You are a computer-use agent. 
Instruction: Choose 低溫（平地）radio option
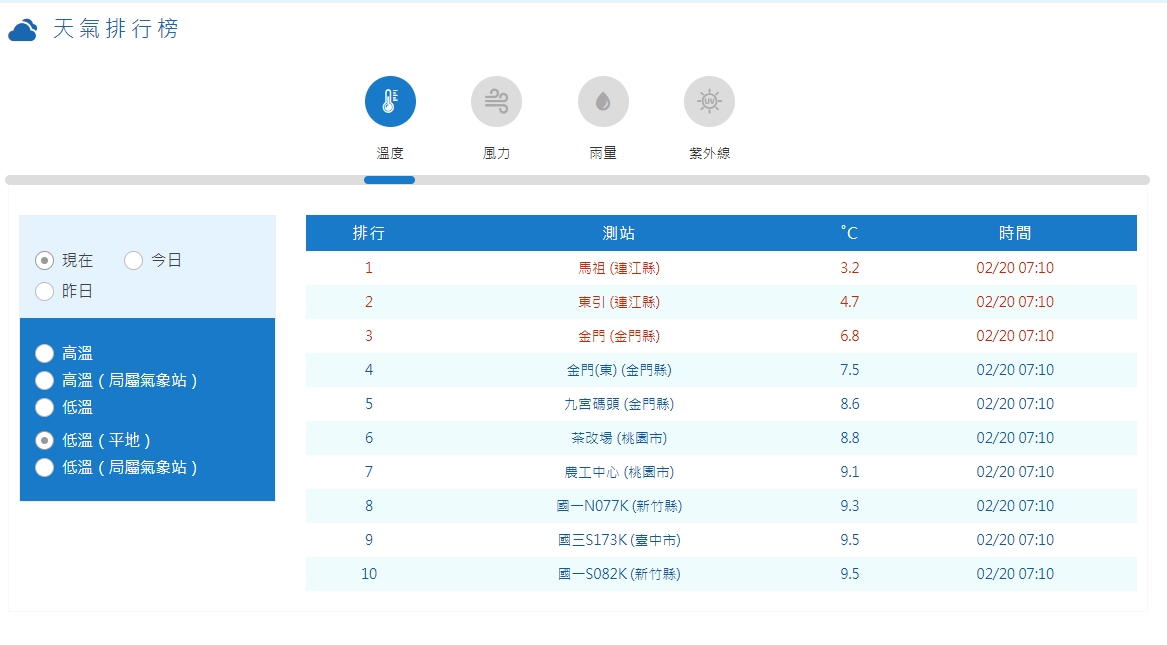[45, 440]
